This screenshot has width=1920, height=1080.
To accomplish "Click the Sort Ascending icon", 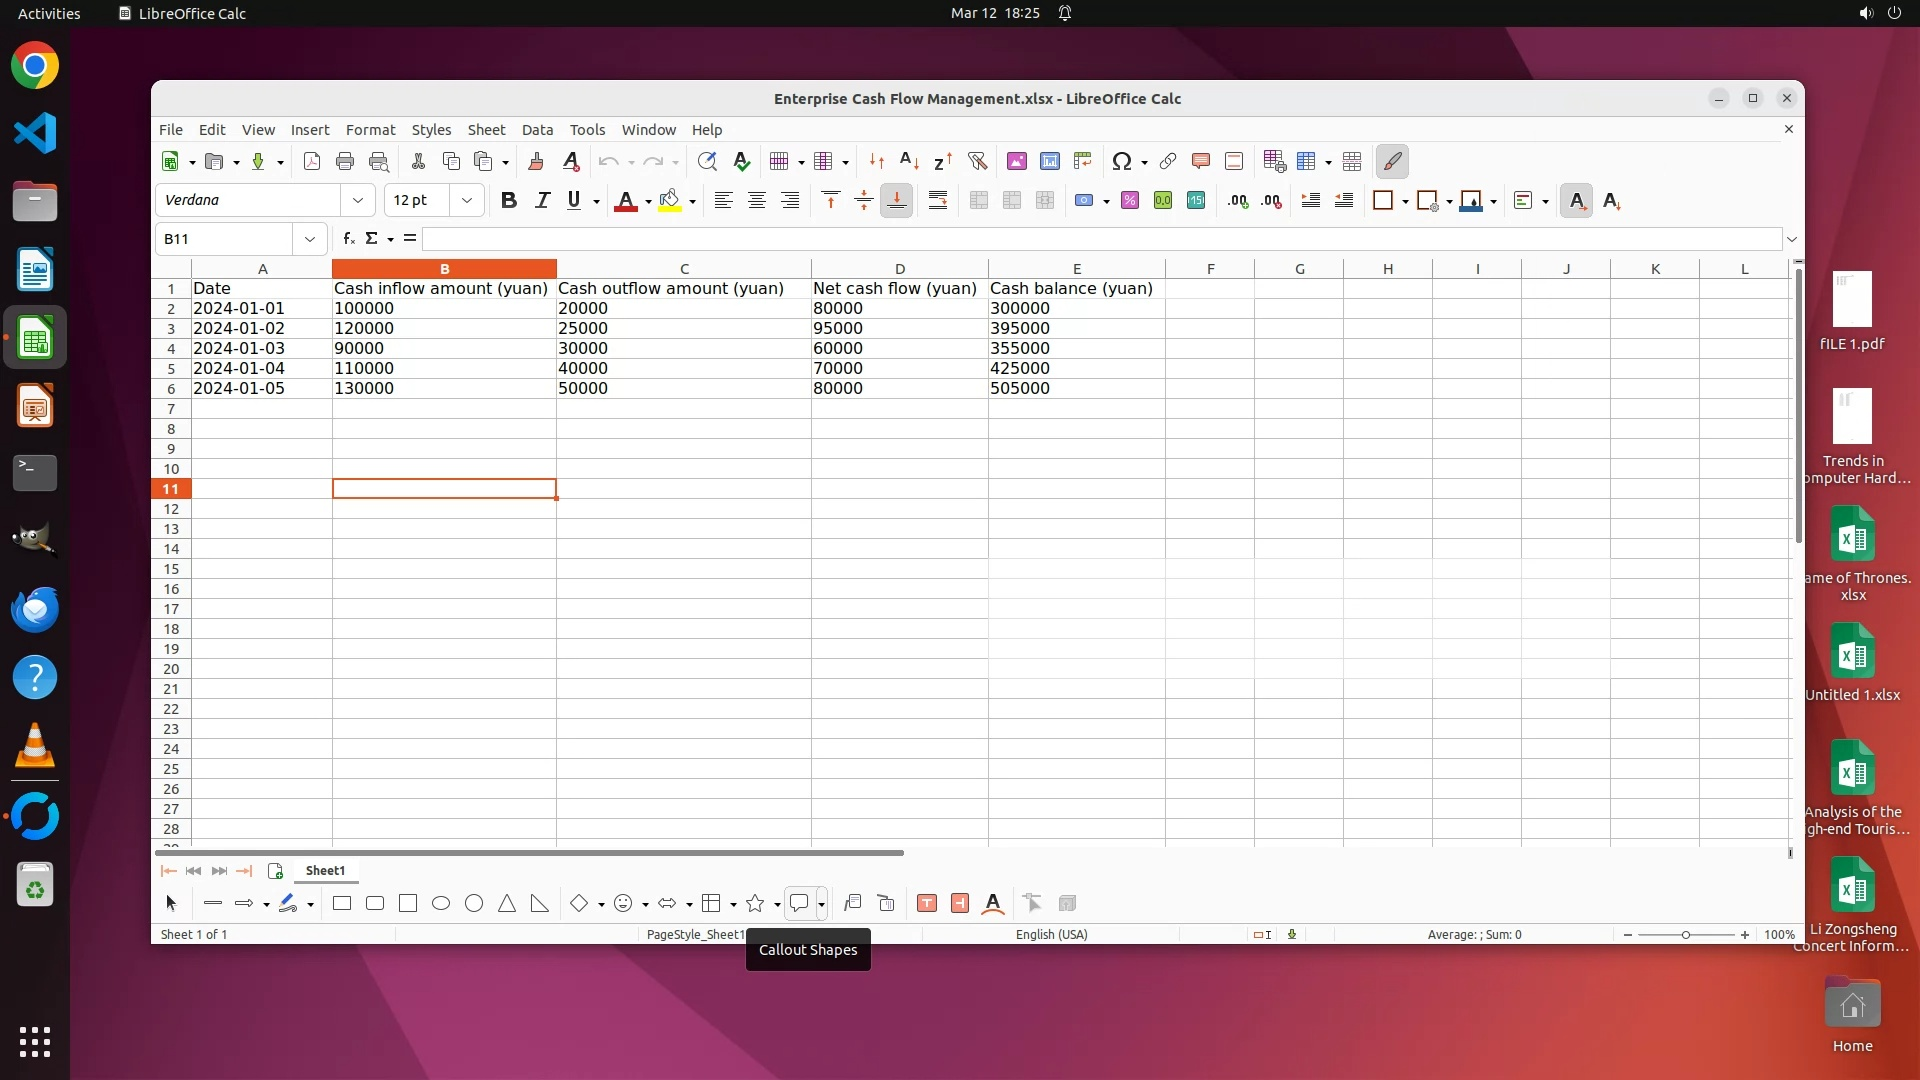I will 909,162.
